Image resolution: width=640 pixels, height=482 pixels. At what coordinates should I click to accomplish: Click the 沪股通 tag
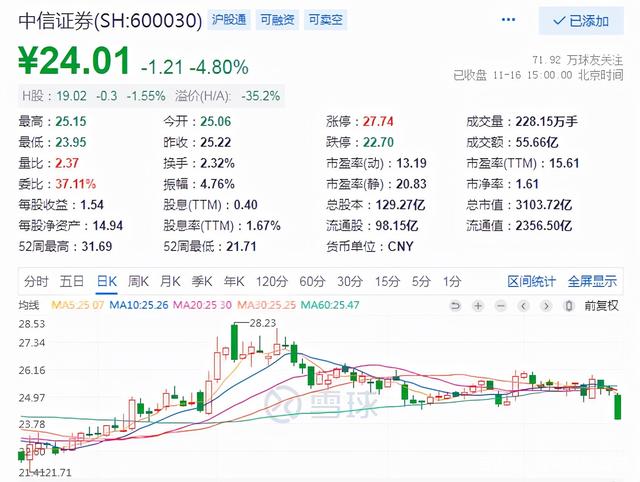(229, 20)
